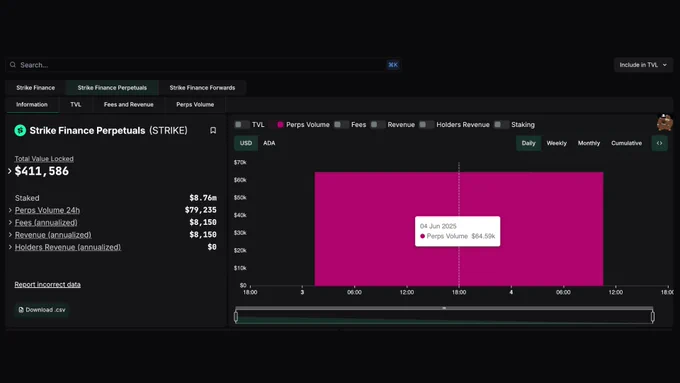Set chart interval to Daily

tap(528, 143)
